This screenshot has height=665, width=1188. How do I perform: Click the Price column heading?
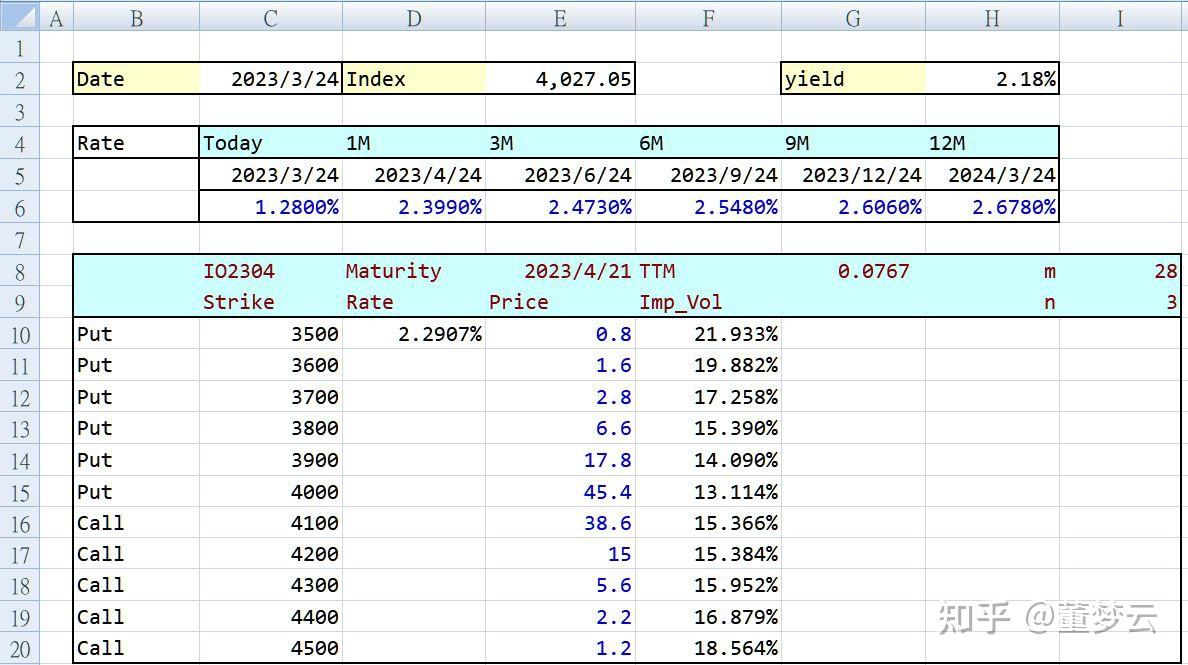click(x=560, y=302)
